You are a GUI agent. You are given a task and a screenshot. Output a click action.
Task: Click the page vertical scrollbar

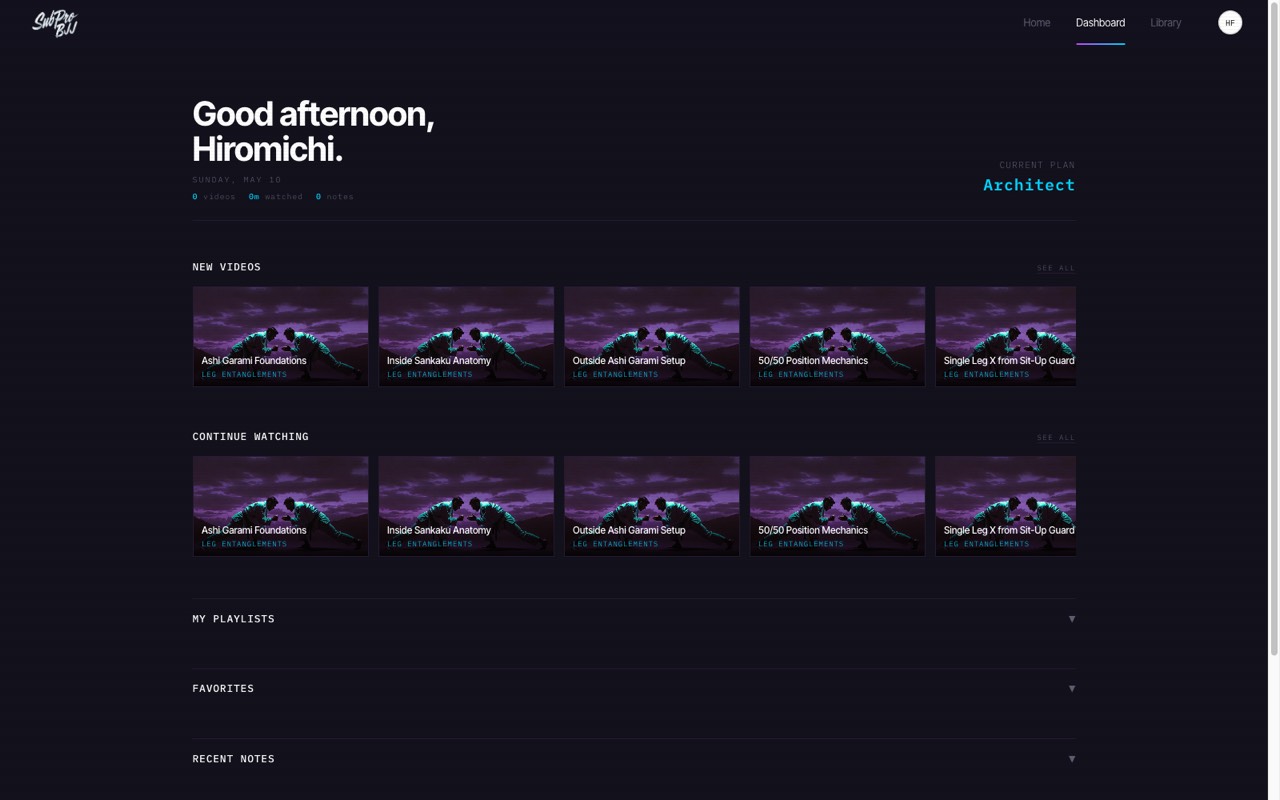pyautogui.click(x=1274, y=330)
